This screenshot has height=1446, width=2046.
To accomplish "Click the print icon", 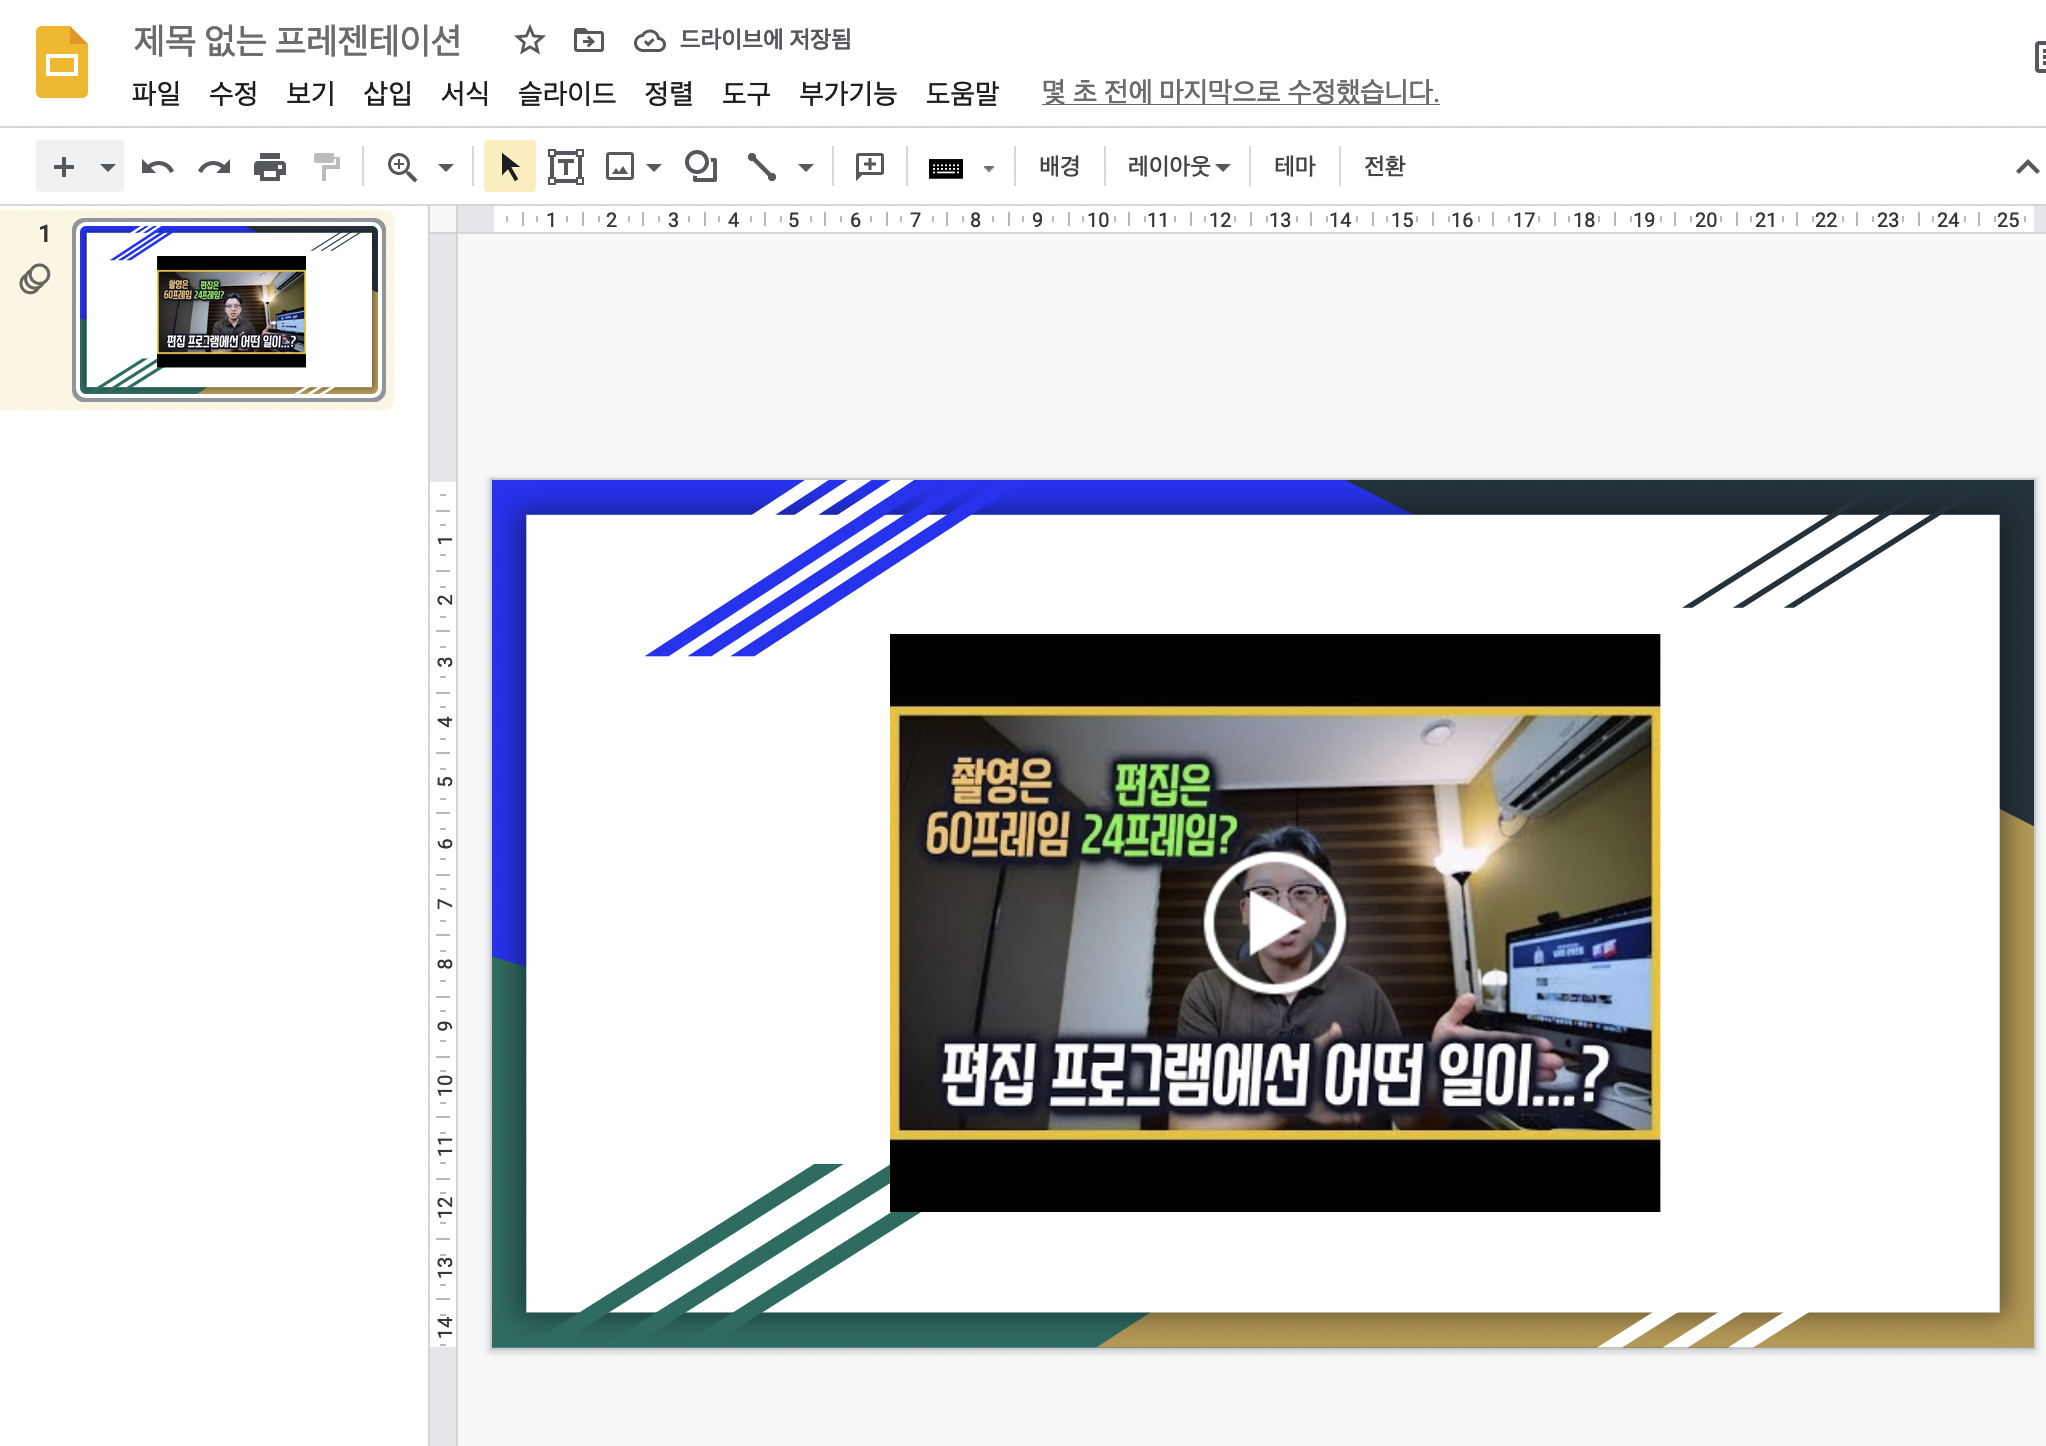I will pos(270,167).
